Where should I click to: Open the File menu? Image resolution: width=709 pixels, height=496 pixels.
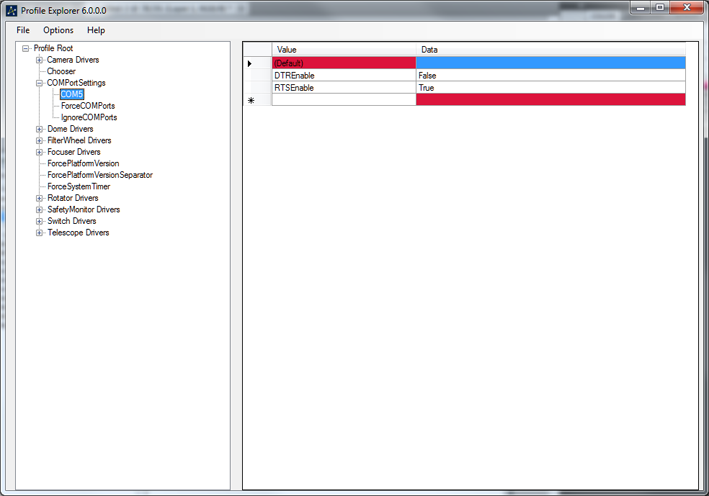[x=23, y=30]
